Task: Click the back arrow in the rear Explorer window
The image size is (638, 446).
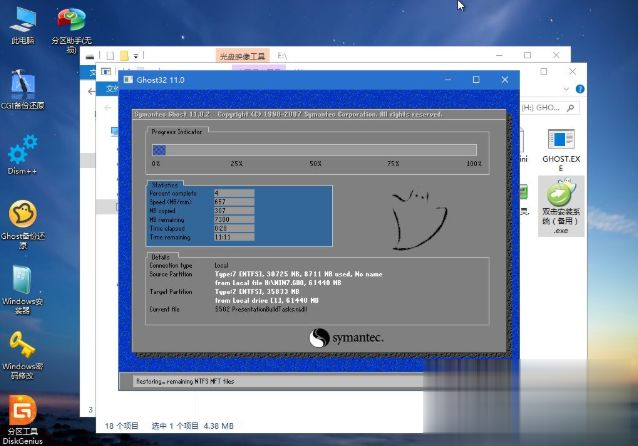Action: pyautogui.click(x=92, y=92)
